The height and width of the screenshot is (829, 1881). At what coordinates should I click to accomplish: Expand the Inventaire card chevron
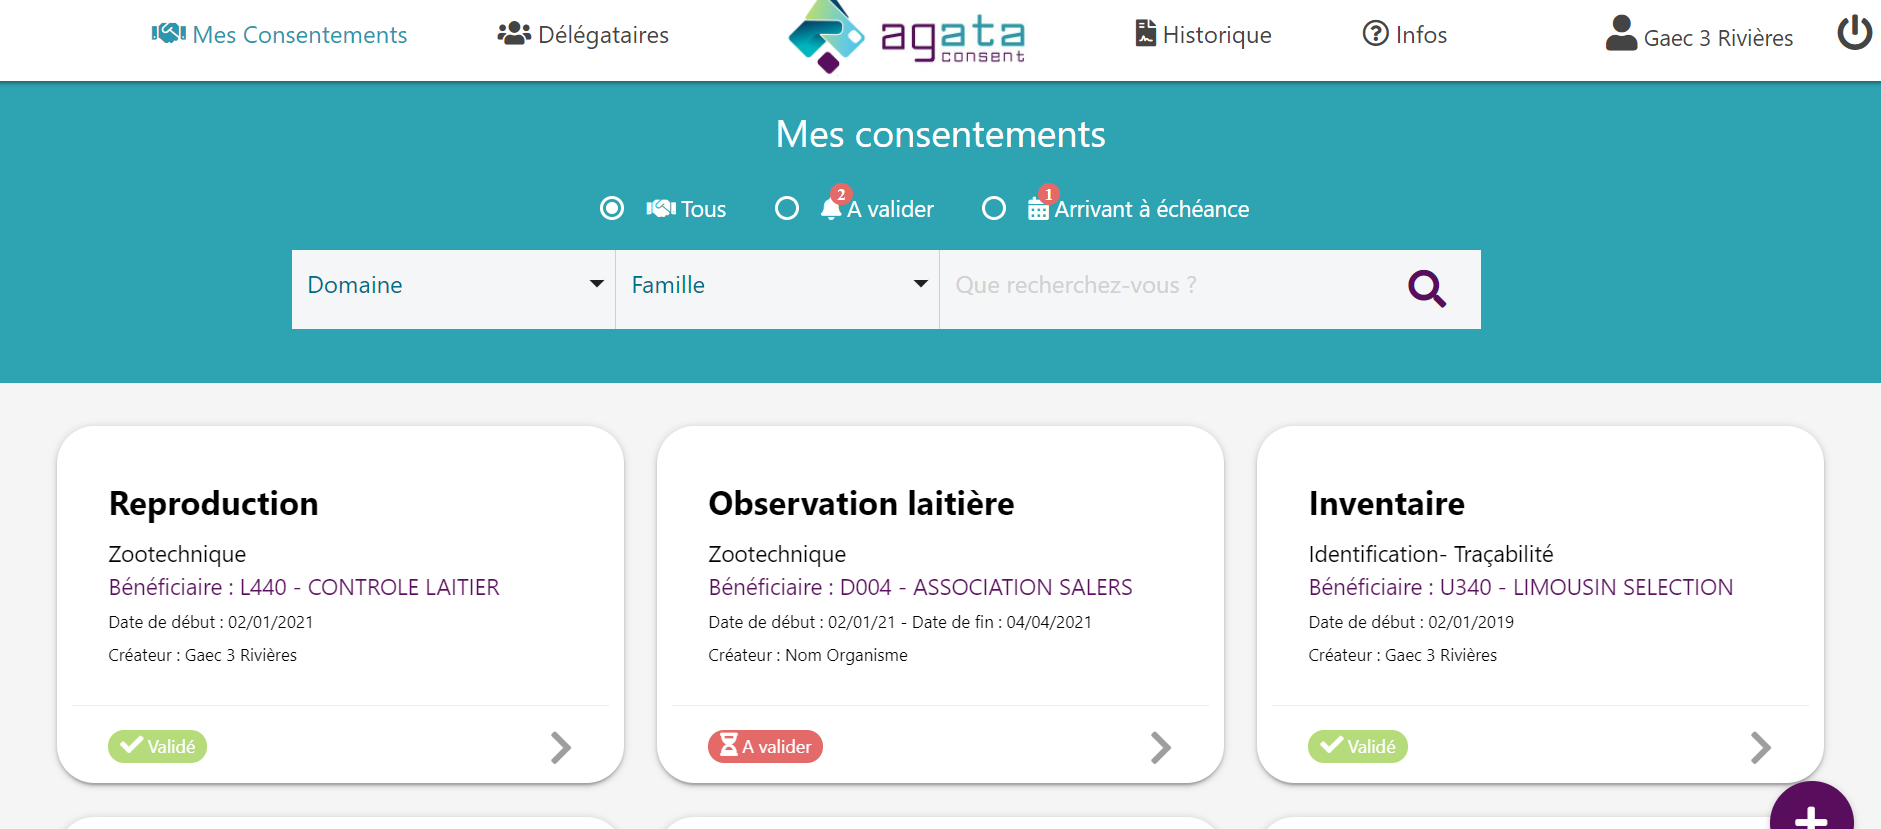point(1761,747)
